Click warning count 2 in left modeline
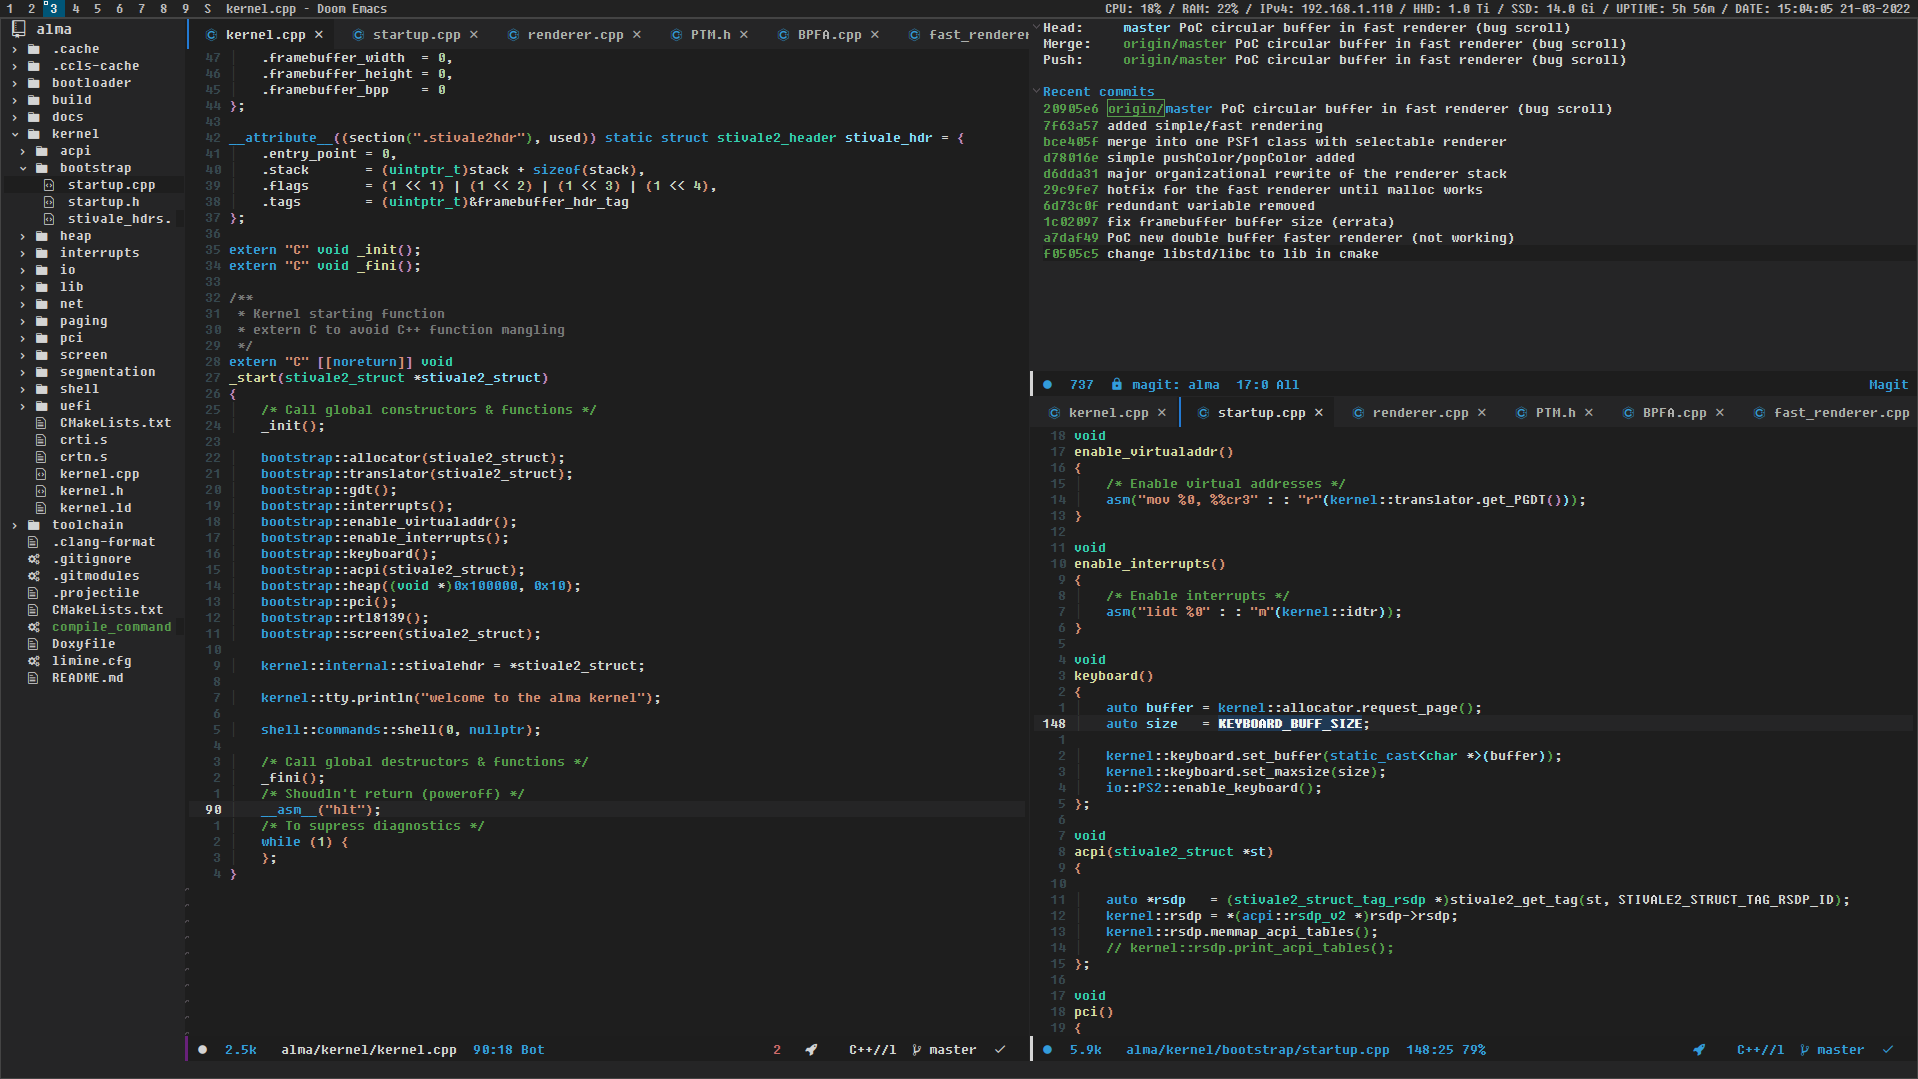 [776, 1050]
